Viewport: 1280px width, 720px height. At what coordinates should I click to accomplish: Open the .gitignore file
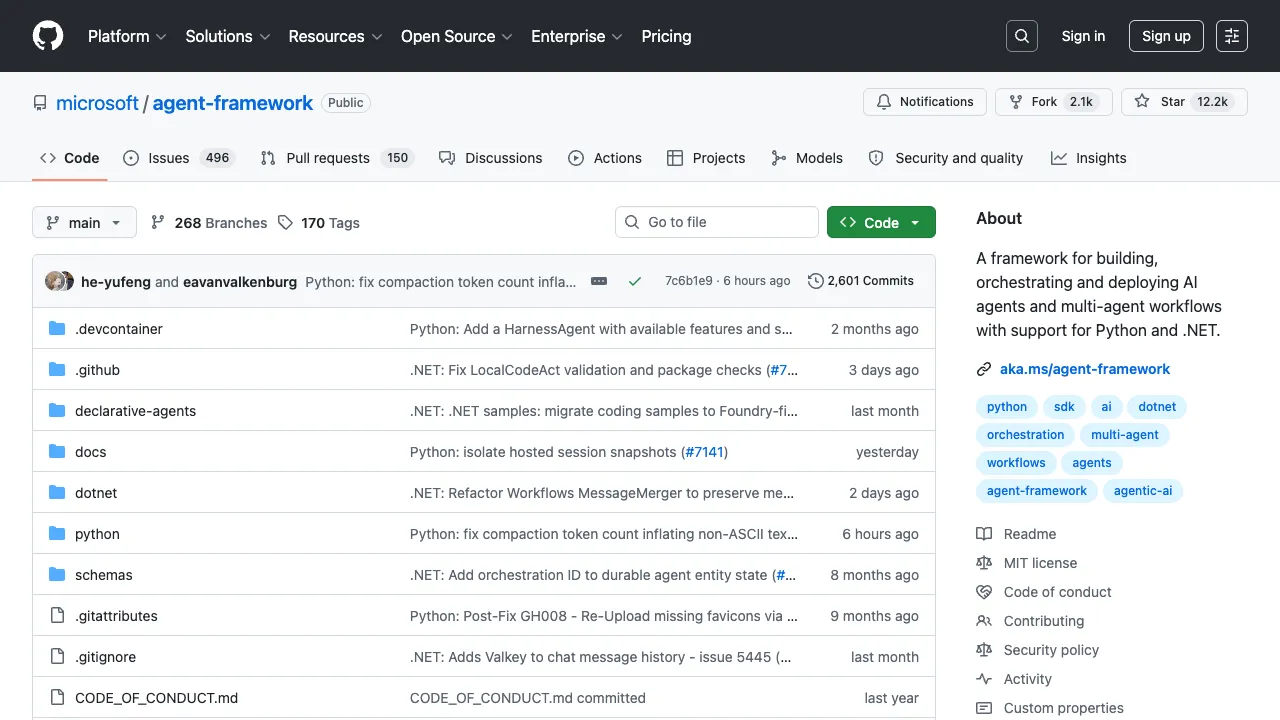click(x=105, y=657)
